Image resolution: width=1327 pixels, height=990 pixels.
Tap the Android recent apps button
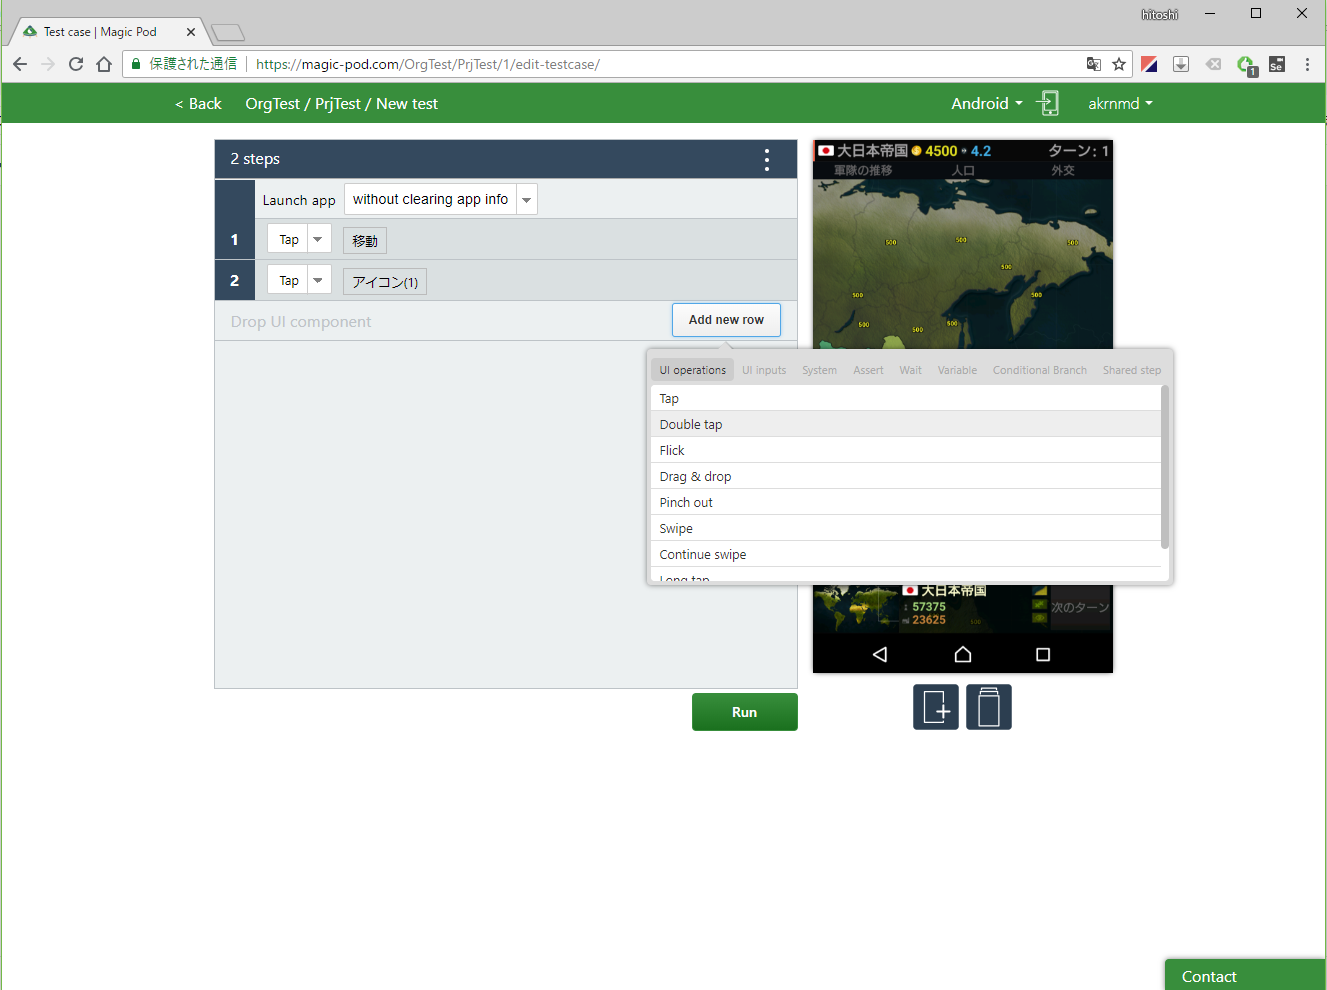1043,654
